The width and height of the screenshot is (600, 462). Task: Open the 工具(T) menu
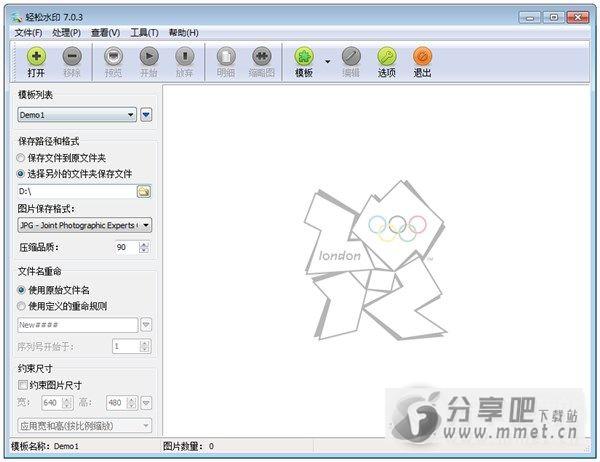[x=144, y=33]
